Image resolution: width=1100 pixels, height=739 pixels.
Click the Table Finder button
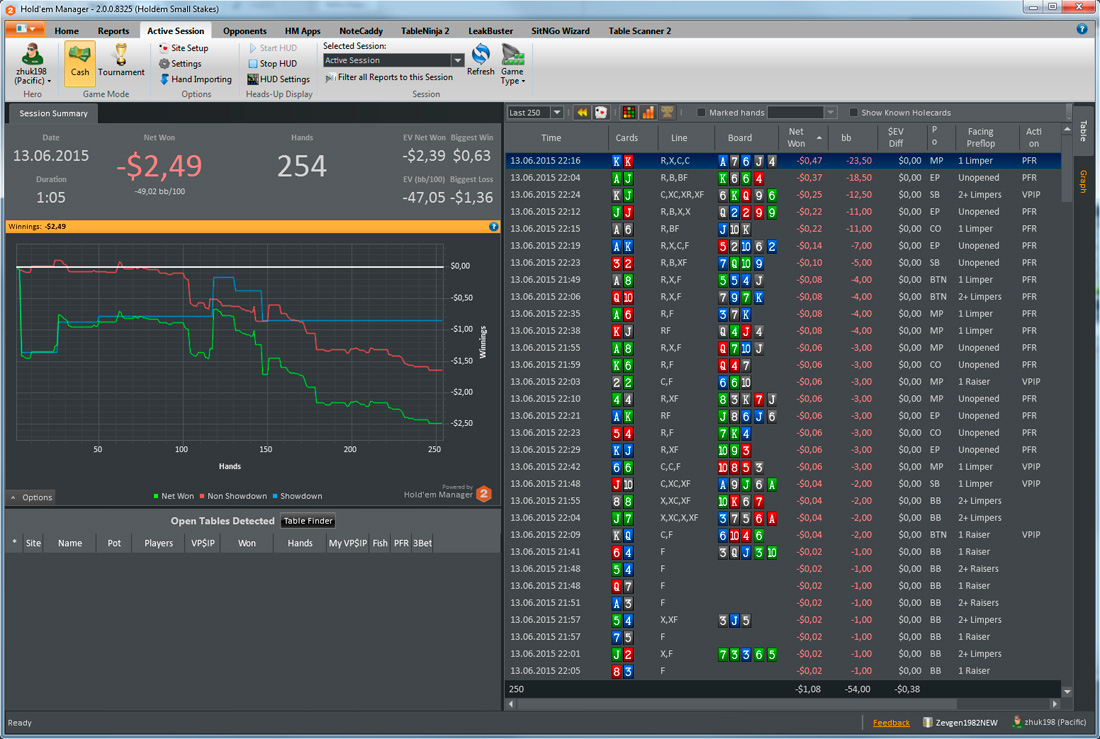(308, 521)
